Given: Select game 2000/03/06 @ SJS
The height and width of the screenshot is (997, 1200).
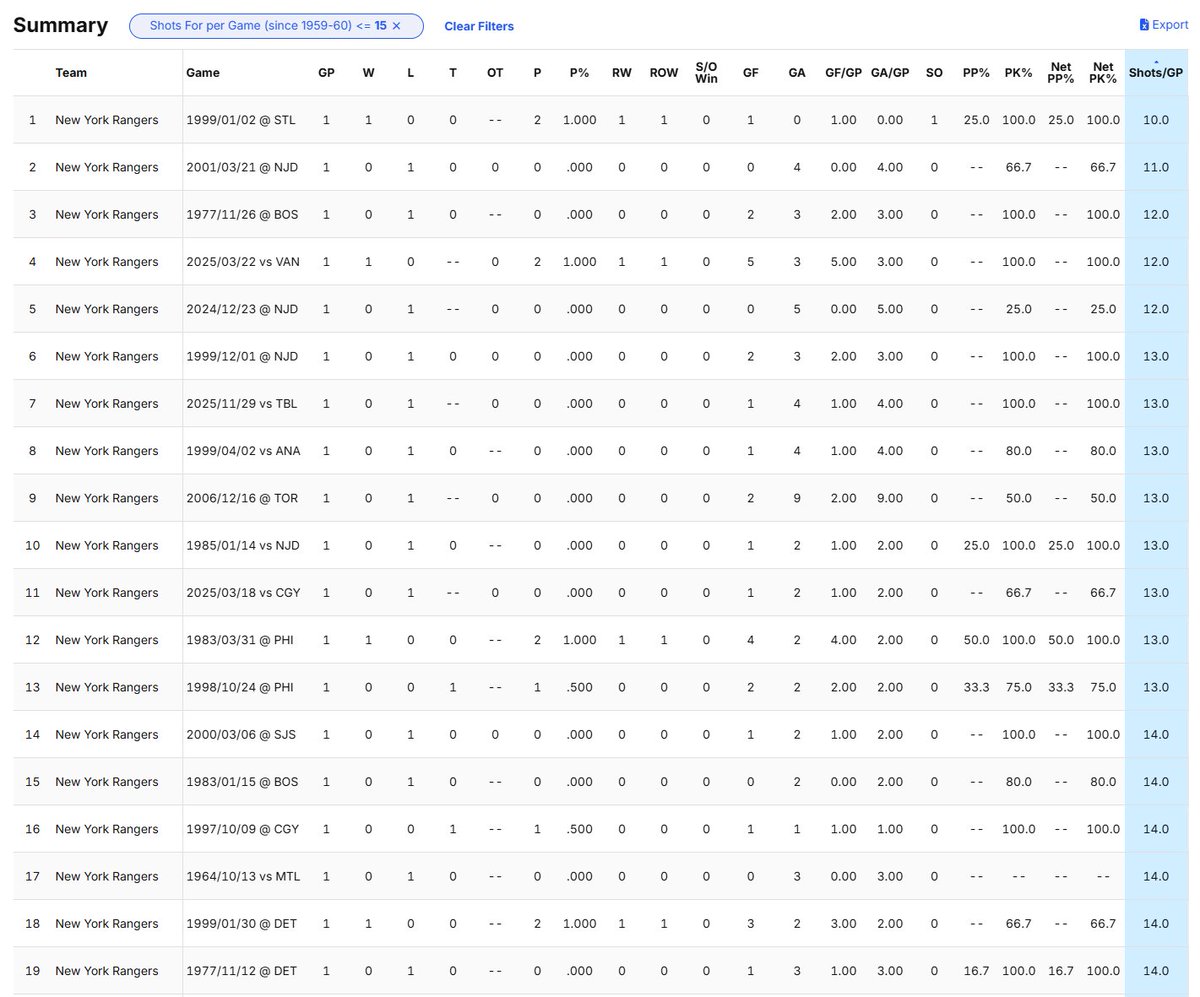Looking at the screenshot, I should 241,735.
